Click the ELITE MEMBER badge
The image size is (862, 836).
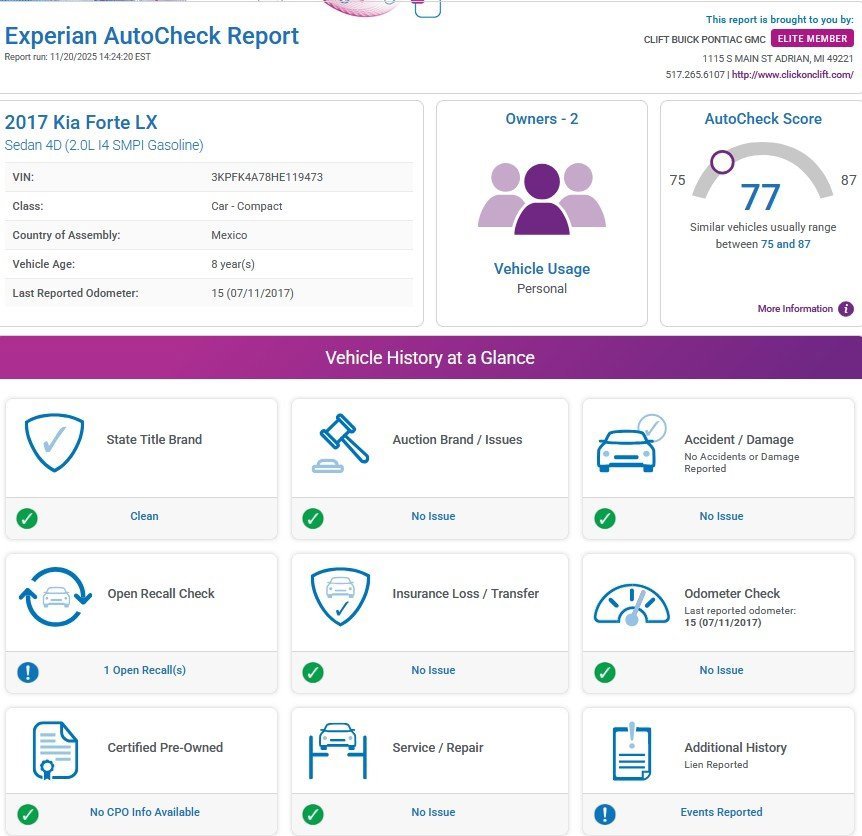coord(813,39)
